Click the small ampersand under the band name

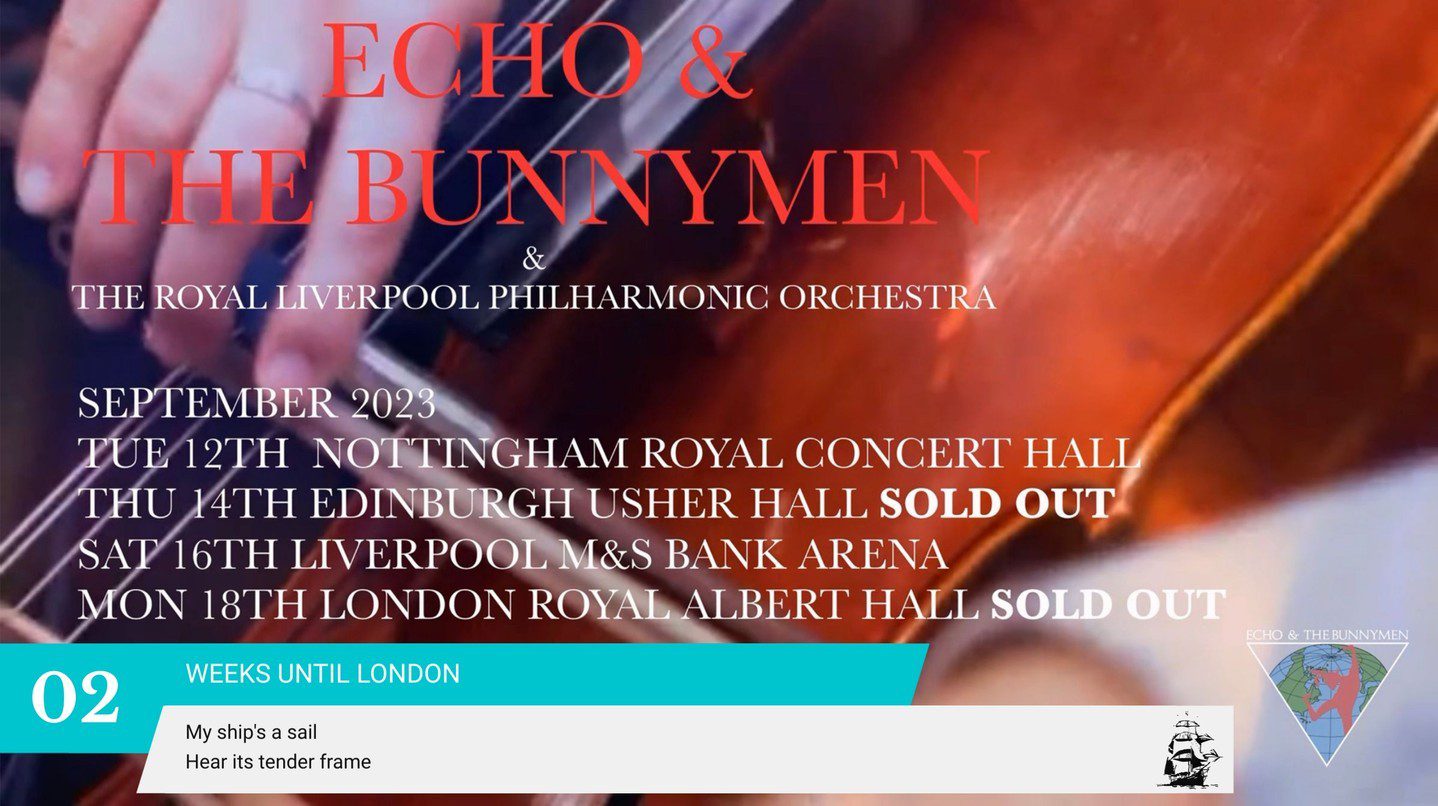(x=534, y=259)
